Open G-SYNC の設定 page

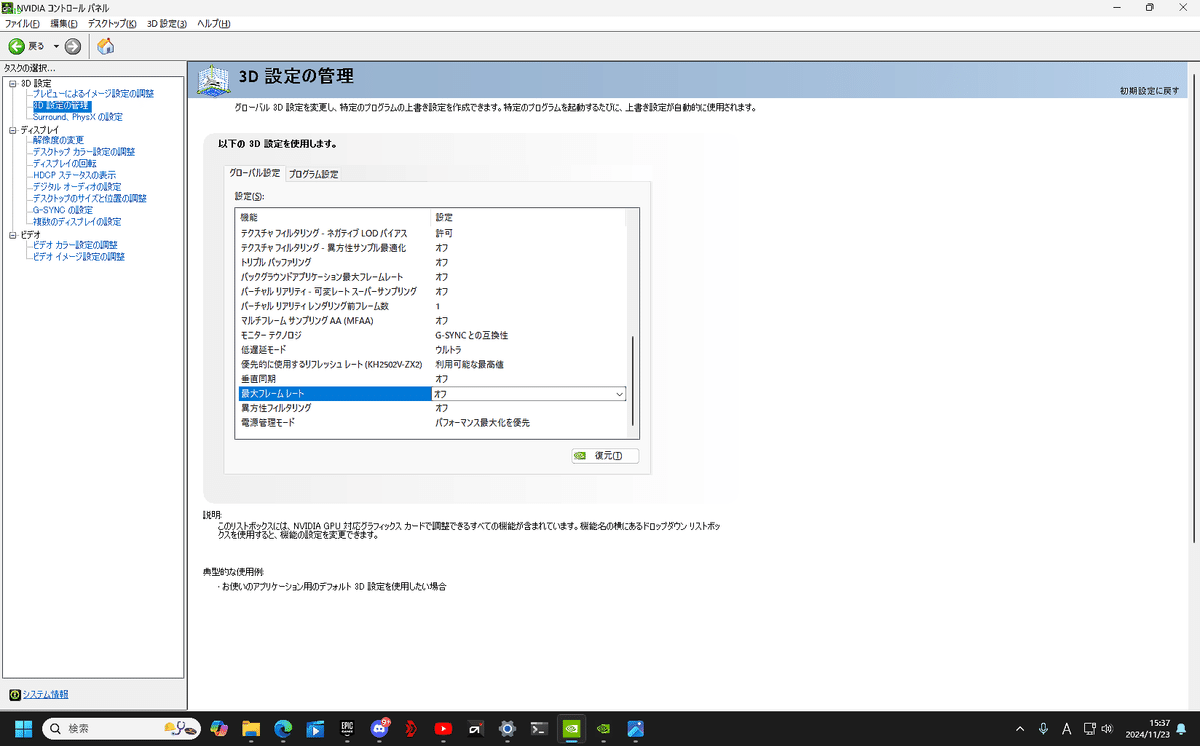(62, 210)
